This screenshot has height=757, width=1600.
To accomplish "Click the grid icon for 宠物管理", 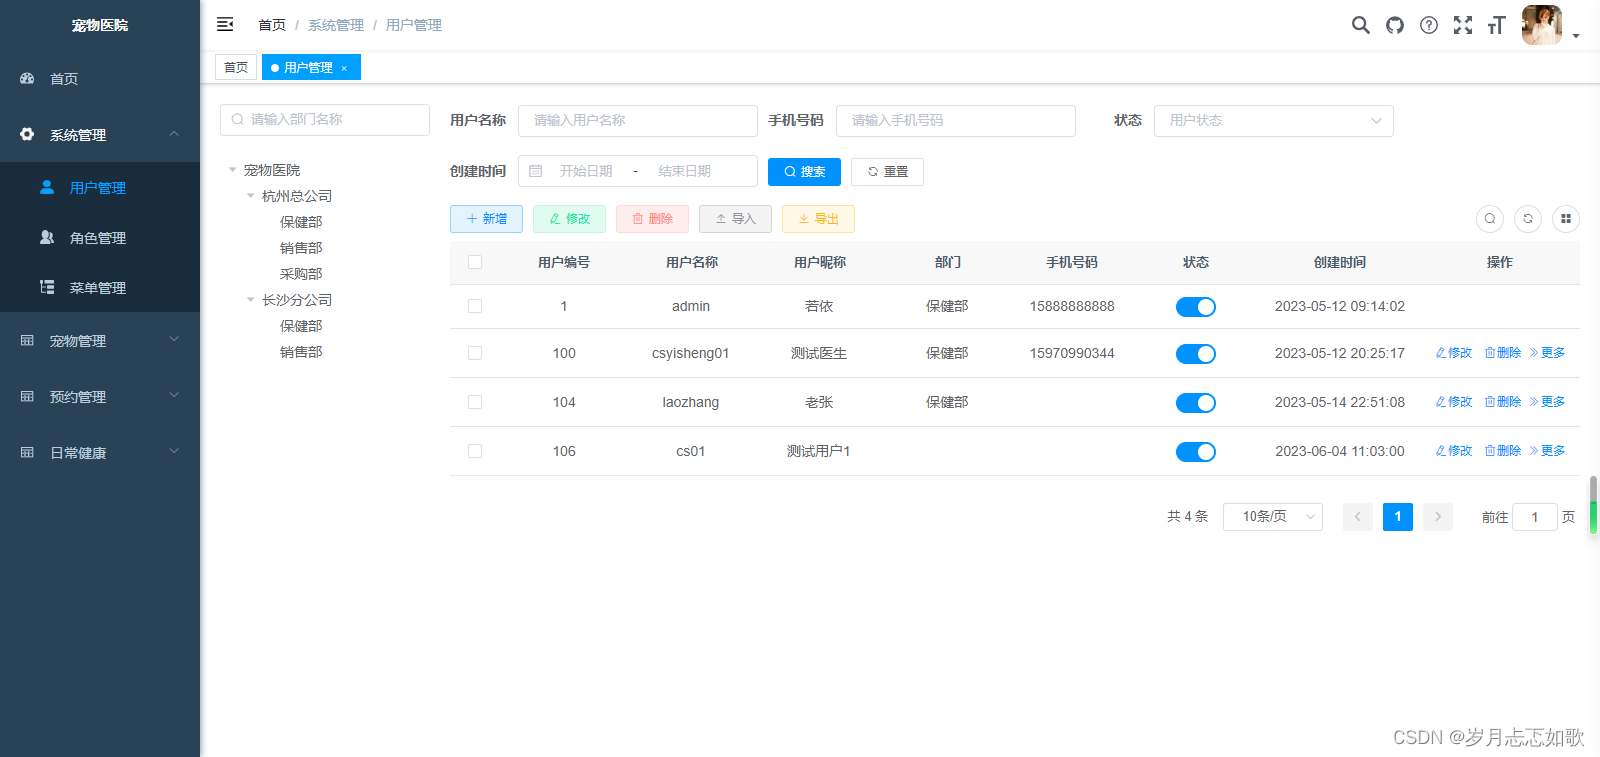I will (27, 340).
